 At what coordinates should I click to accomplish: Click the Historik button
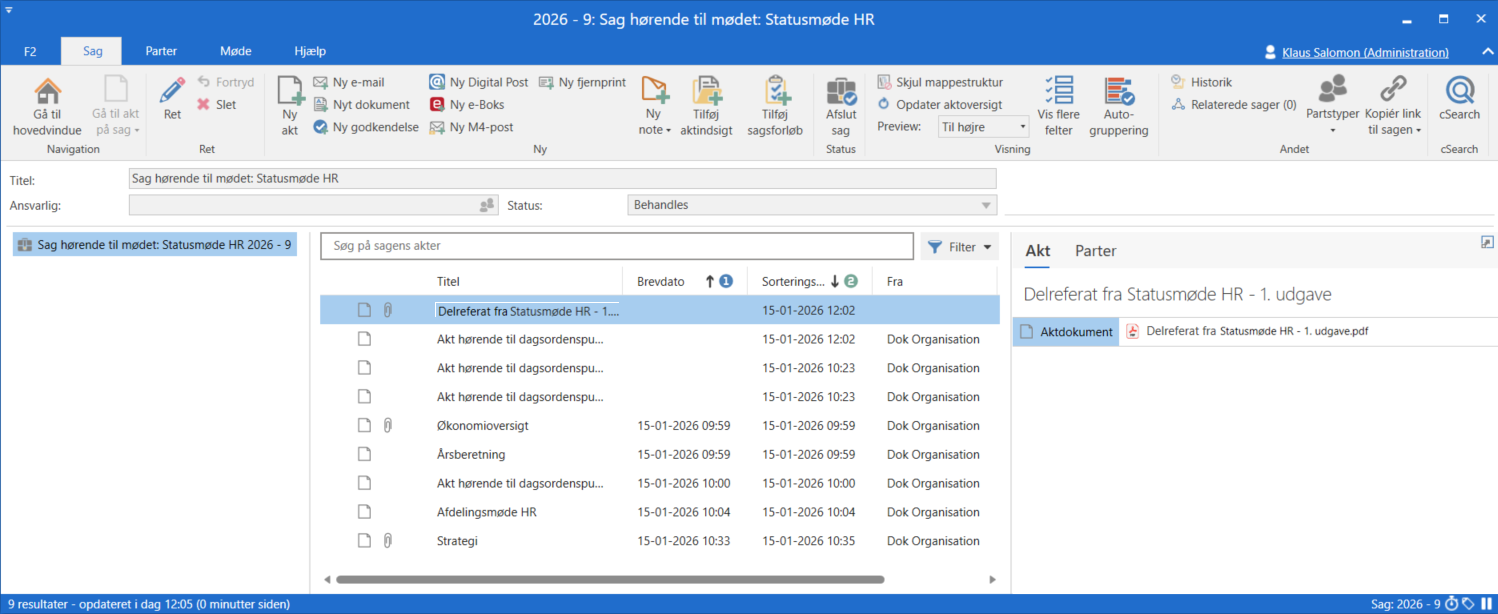[1211, 82]
